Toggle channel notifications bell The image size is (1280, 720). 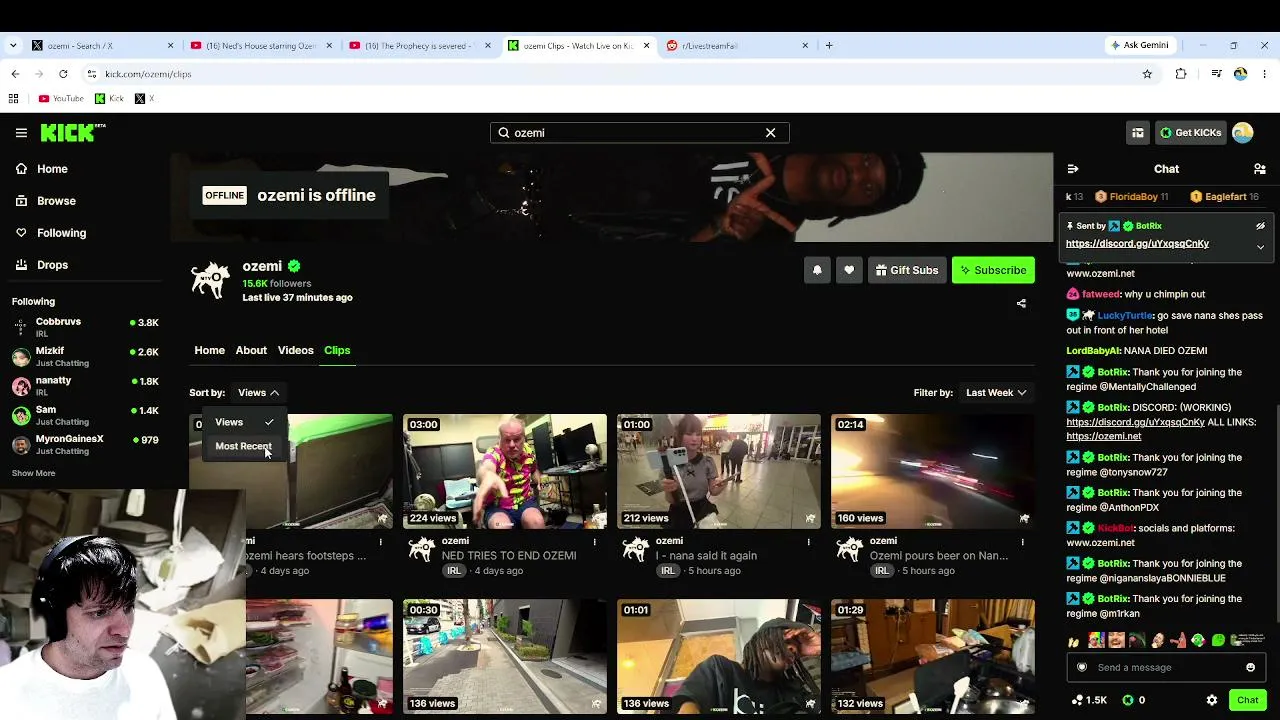(817, 270)
